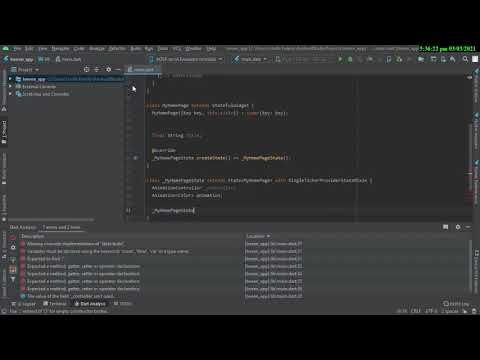This screenshot has width=480, height=360.
Task: Open the TODO tool window tab
Action: [x=123, y=304]
